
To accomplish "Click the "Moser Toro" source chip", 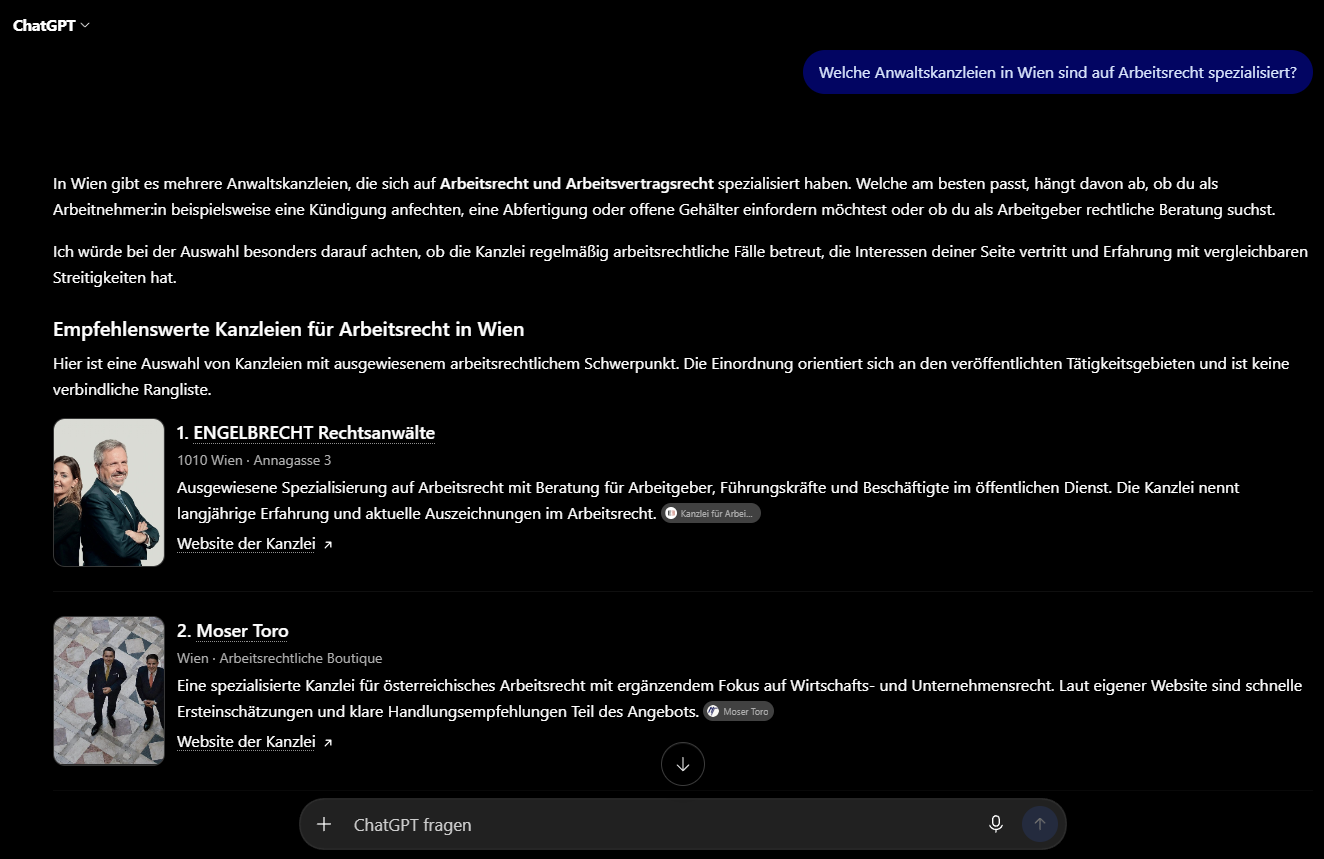I will [739, 712].
